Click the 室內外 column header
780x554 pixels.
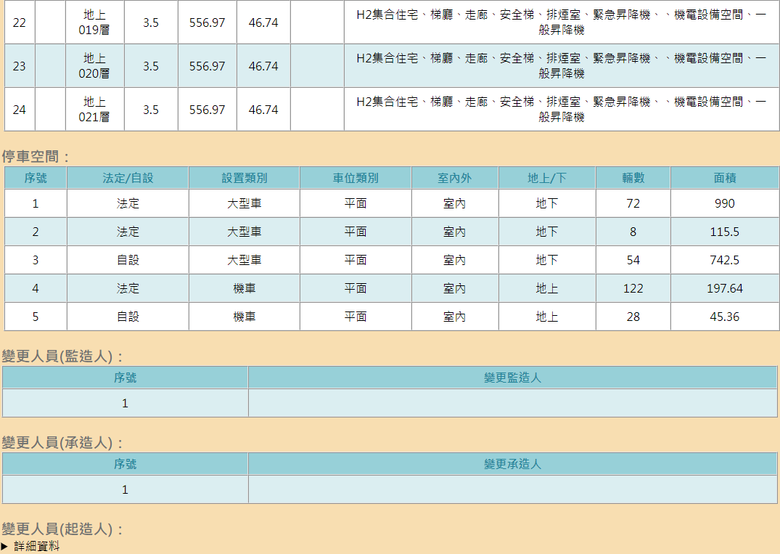455,178
